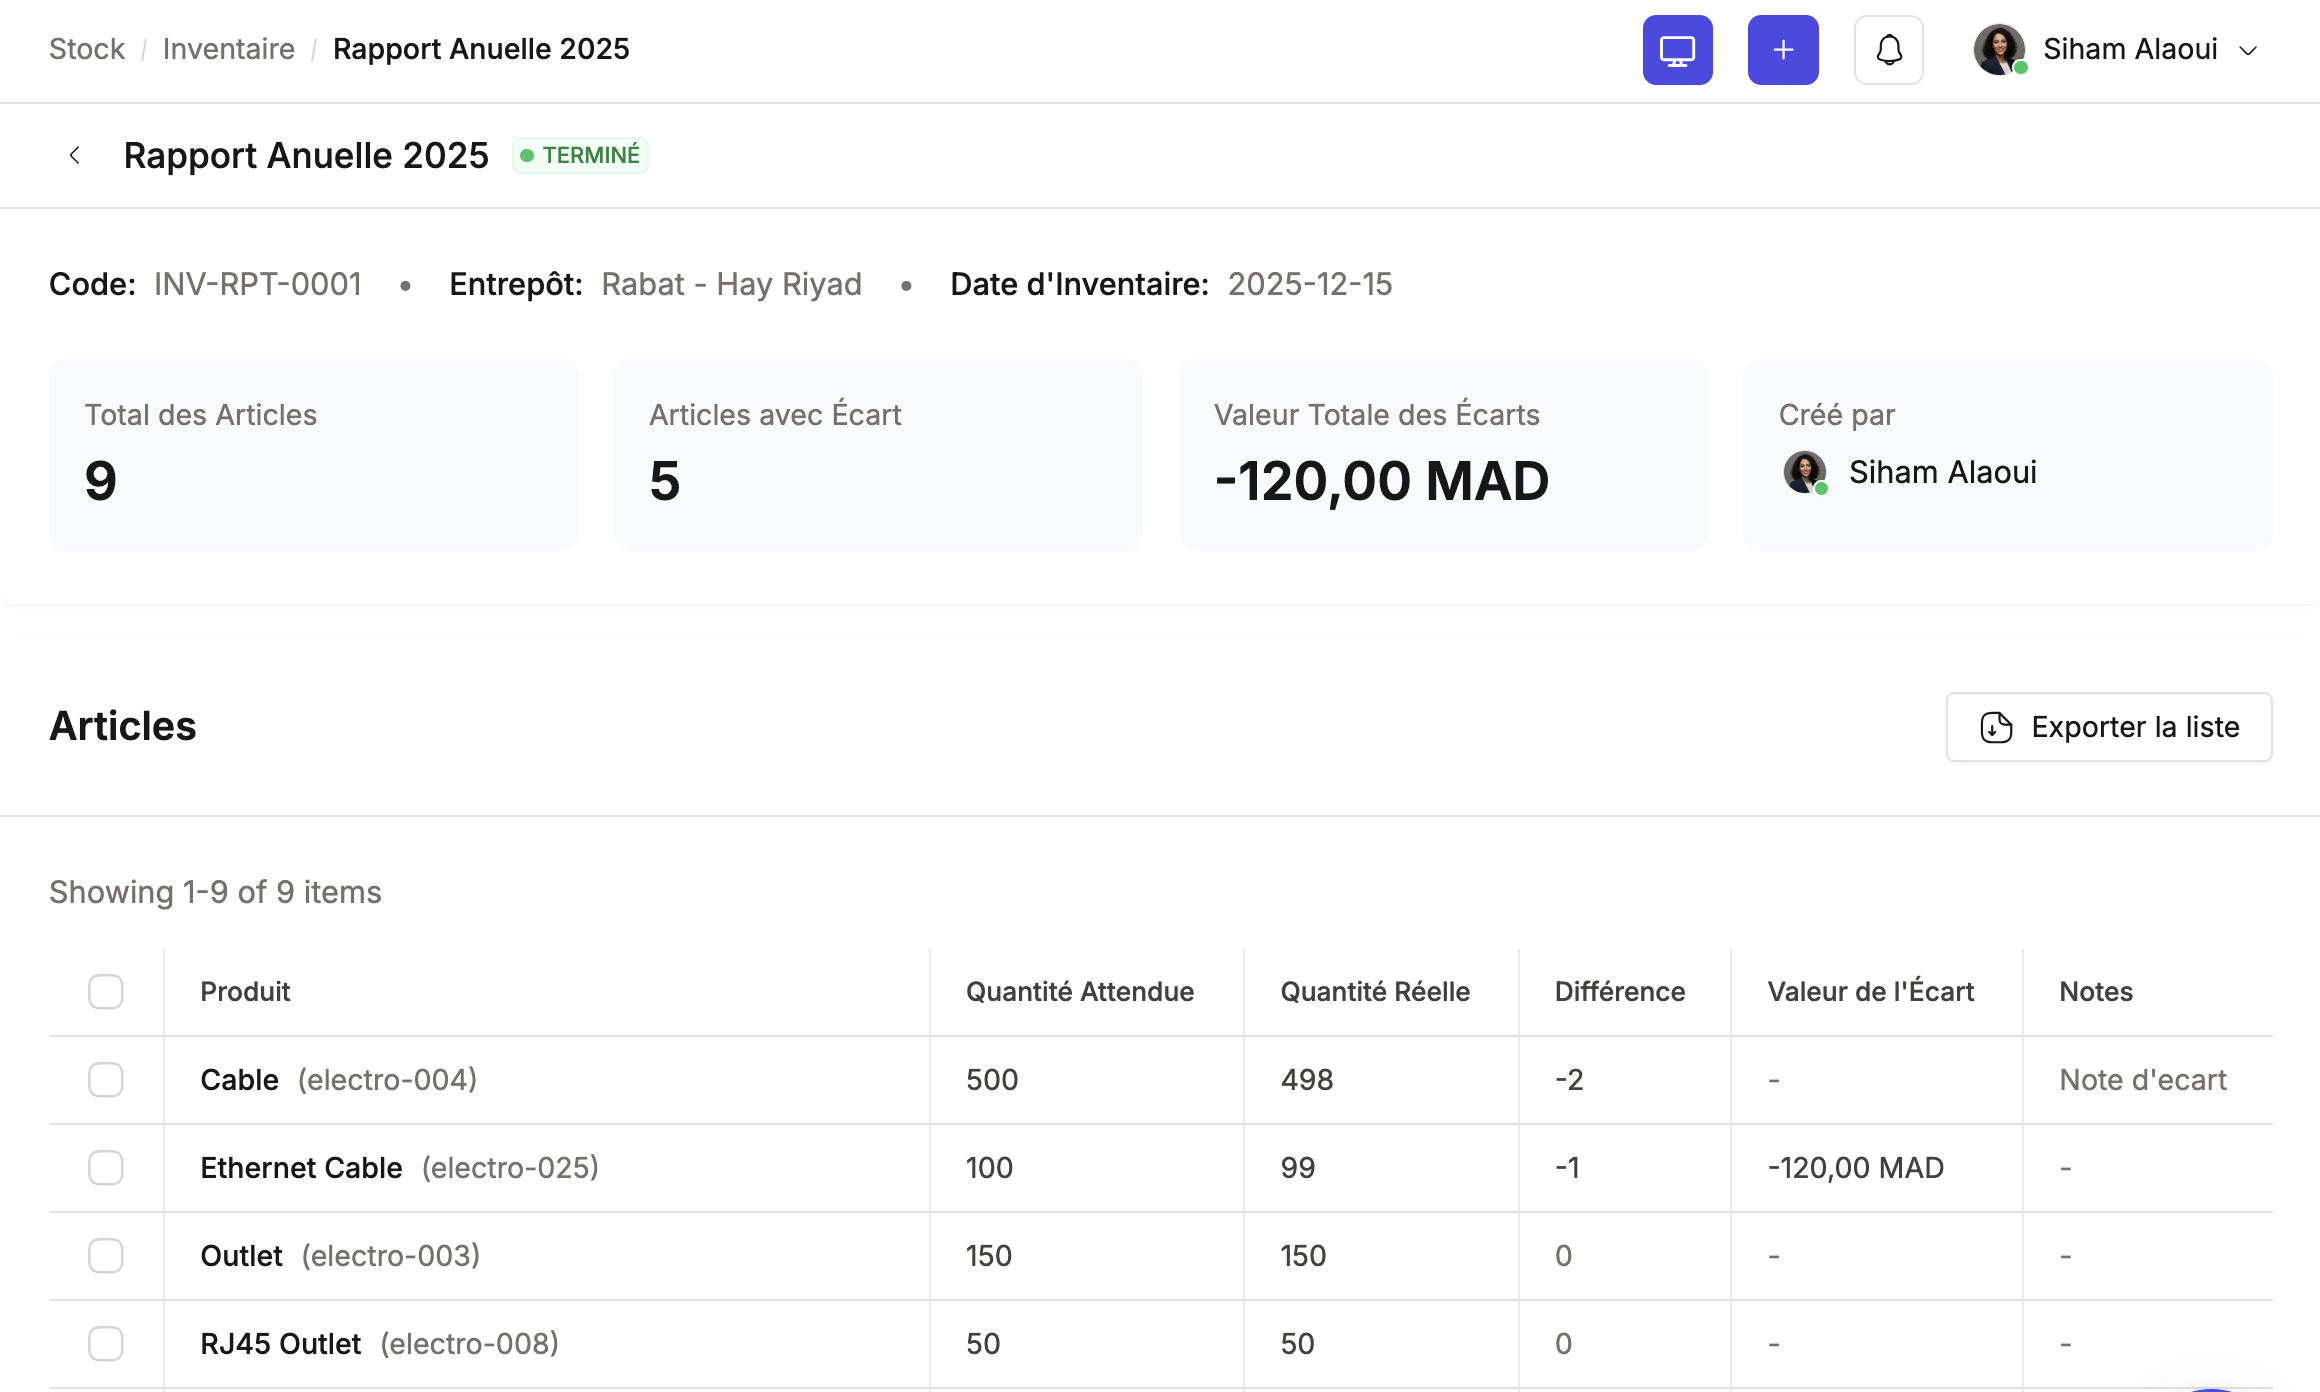The width and height of the screenshot is (2320, 1392).
Task: Tick the Outlet row checkbox
Action: pos(106,1256)
